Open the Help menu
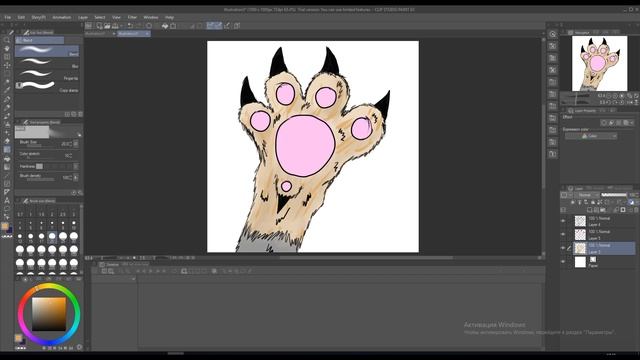The image size is (640, 360). click(x=169, y=18)
